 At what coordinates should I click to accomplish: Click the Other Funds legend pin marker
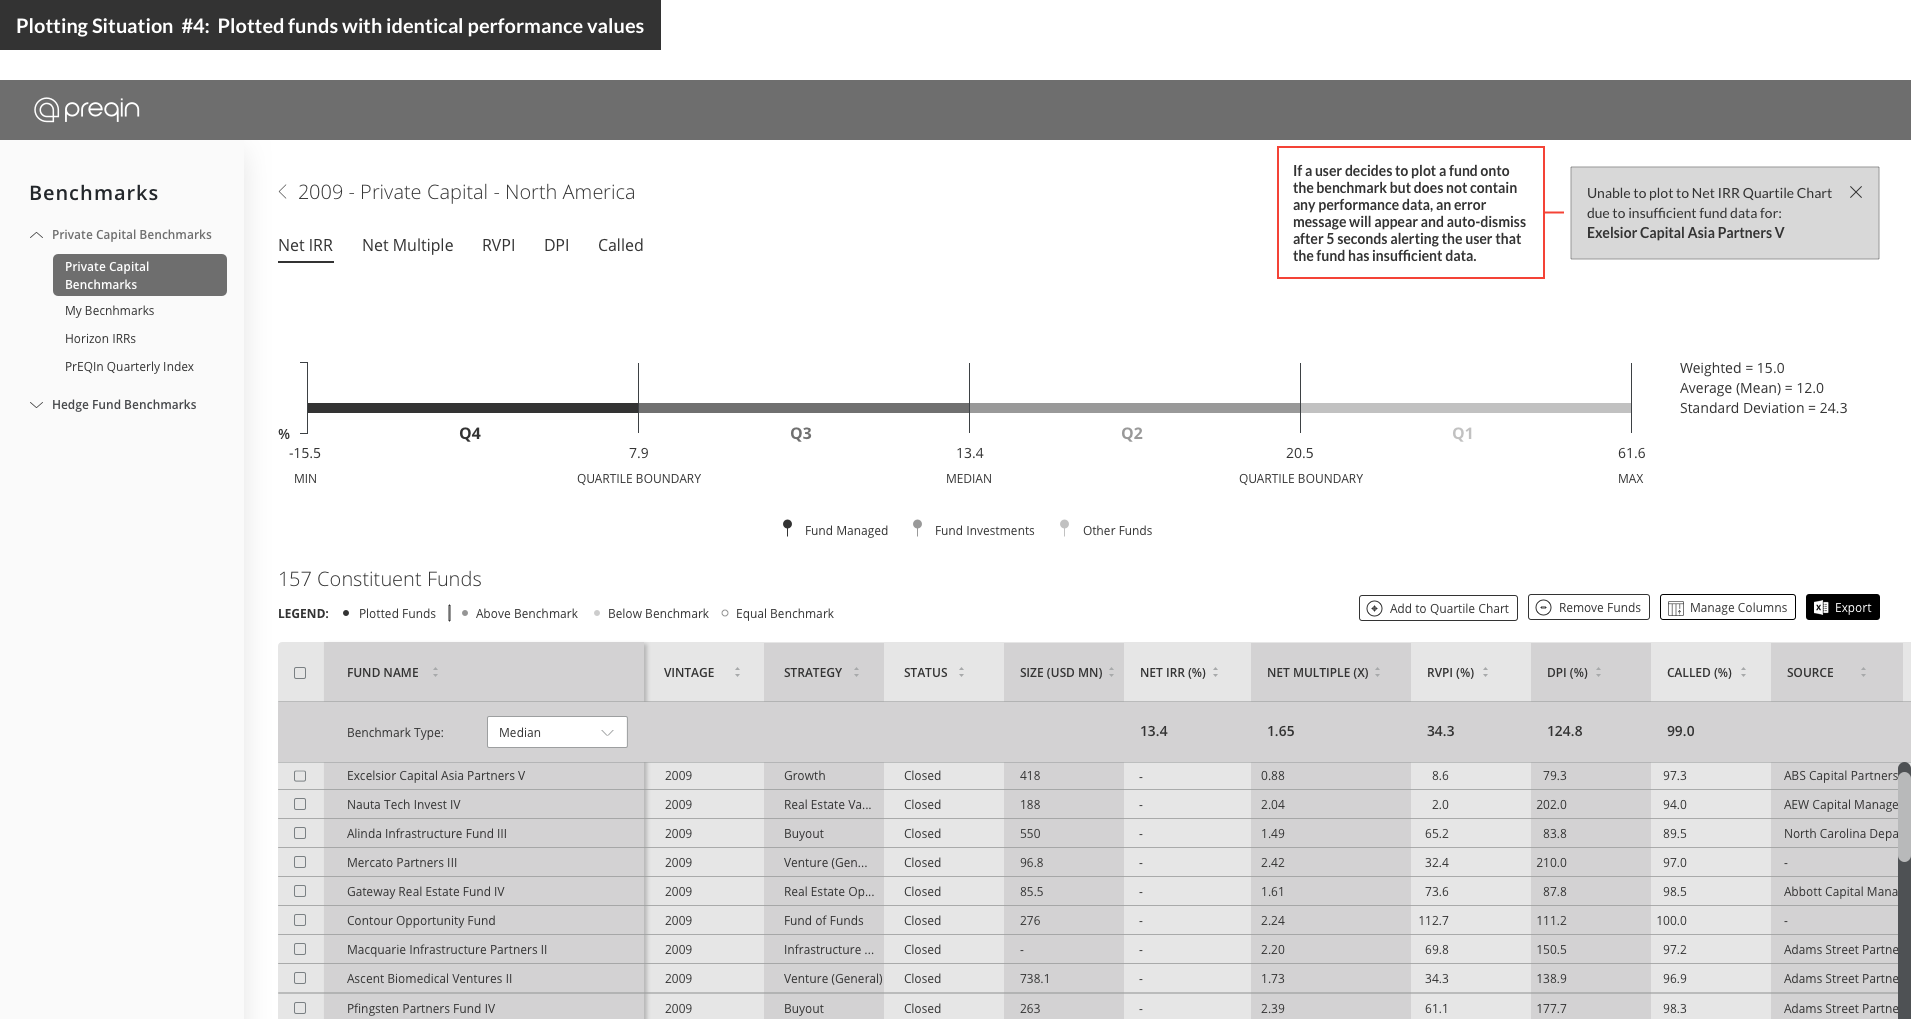[x=1064, y=527]
